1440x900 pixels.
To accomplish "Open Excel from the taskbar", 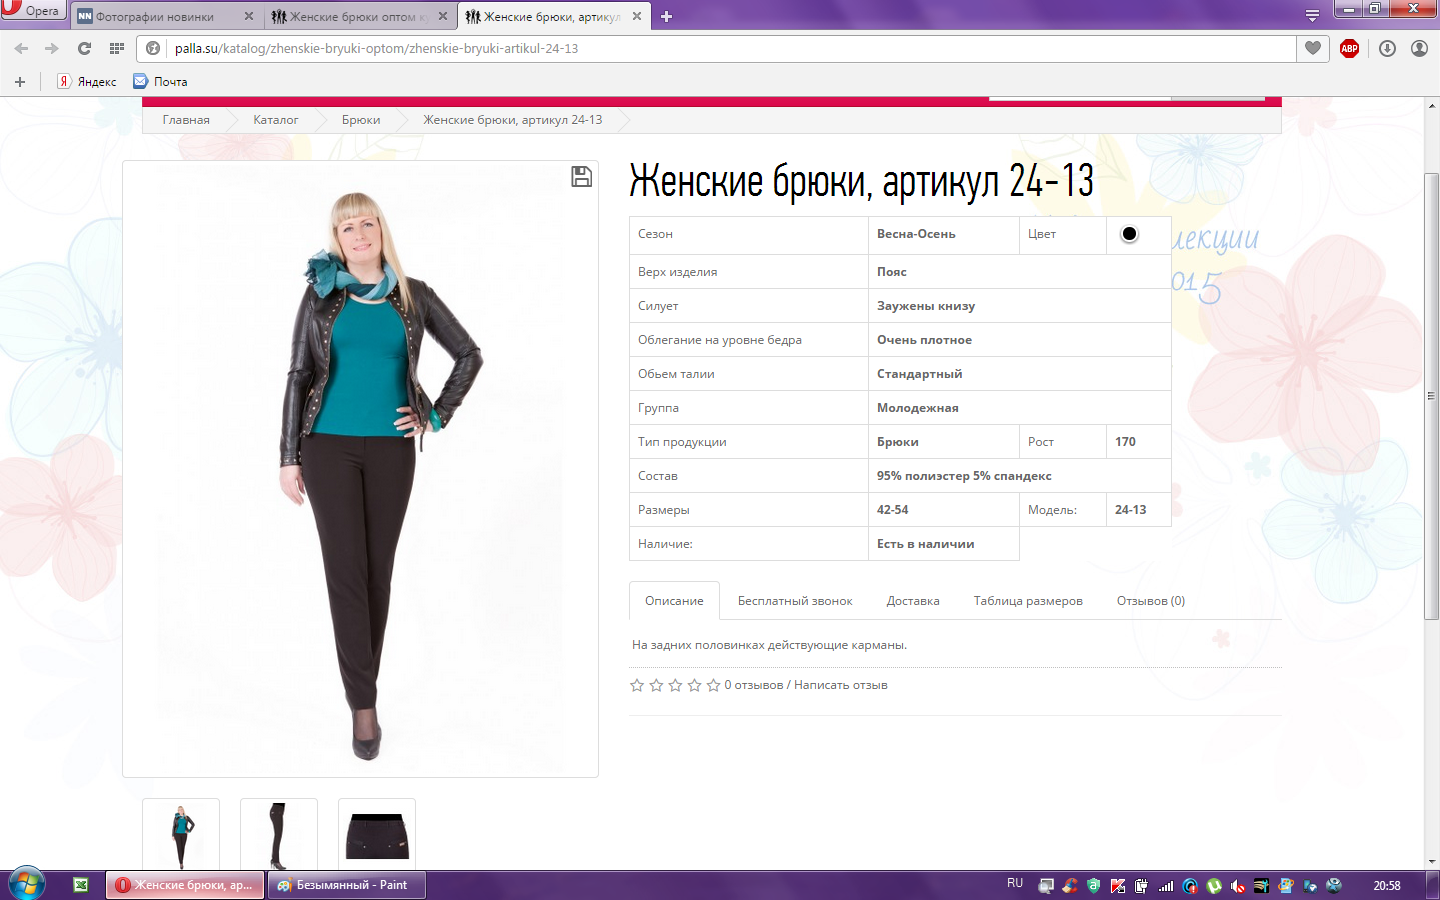I will coord(81,885).
